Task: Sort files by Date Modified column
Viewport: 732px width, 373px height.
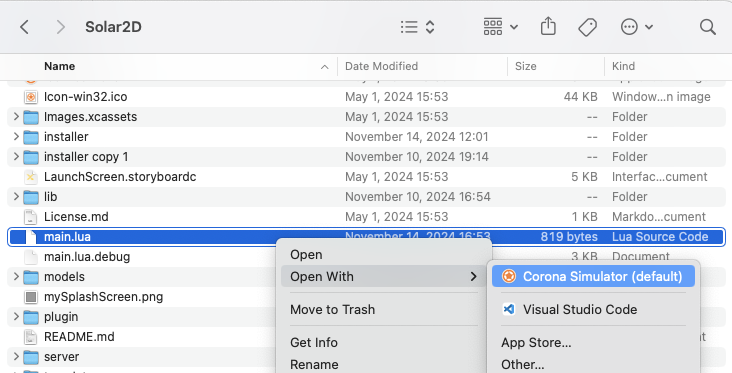Action: (381, 66)
